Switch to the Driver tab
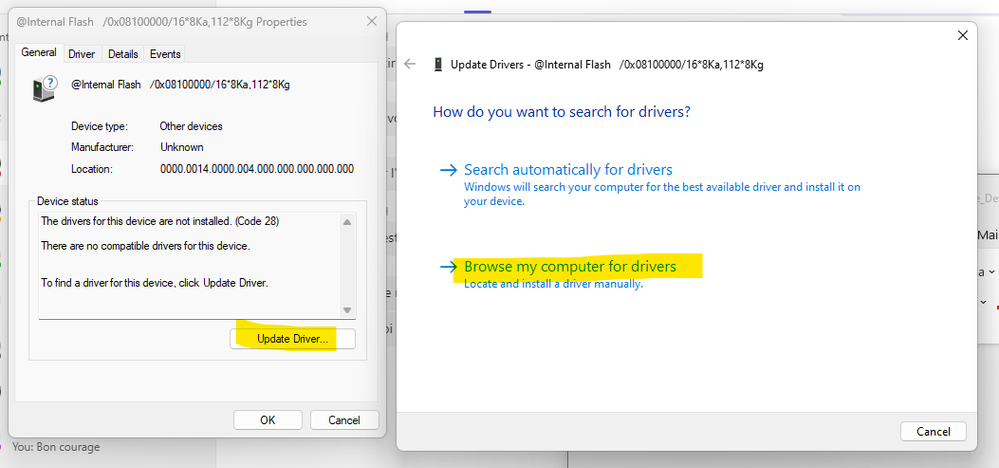 [82, 54]
